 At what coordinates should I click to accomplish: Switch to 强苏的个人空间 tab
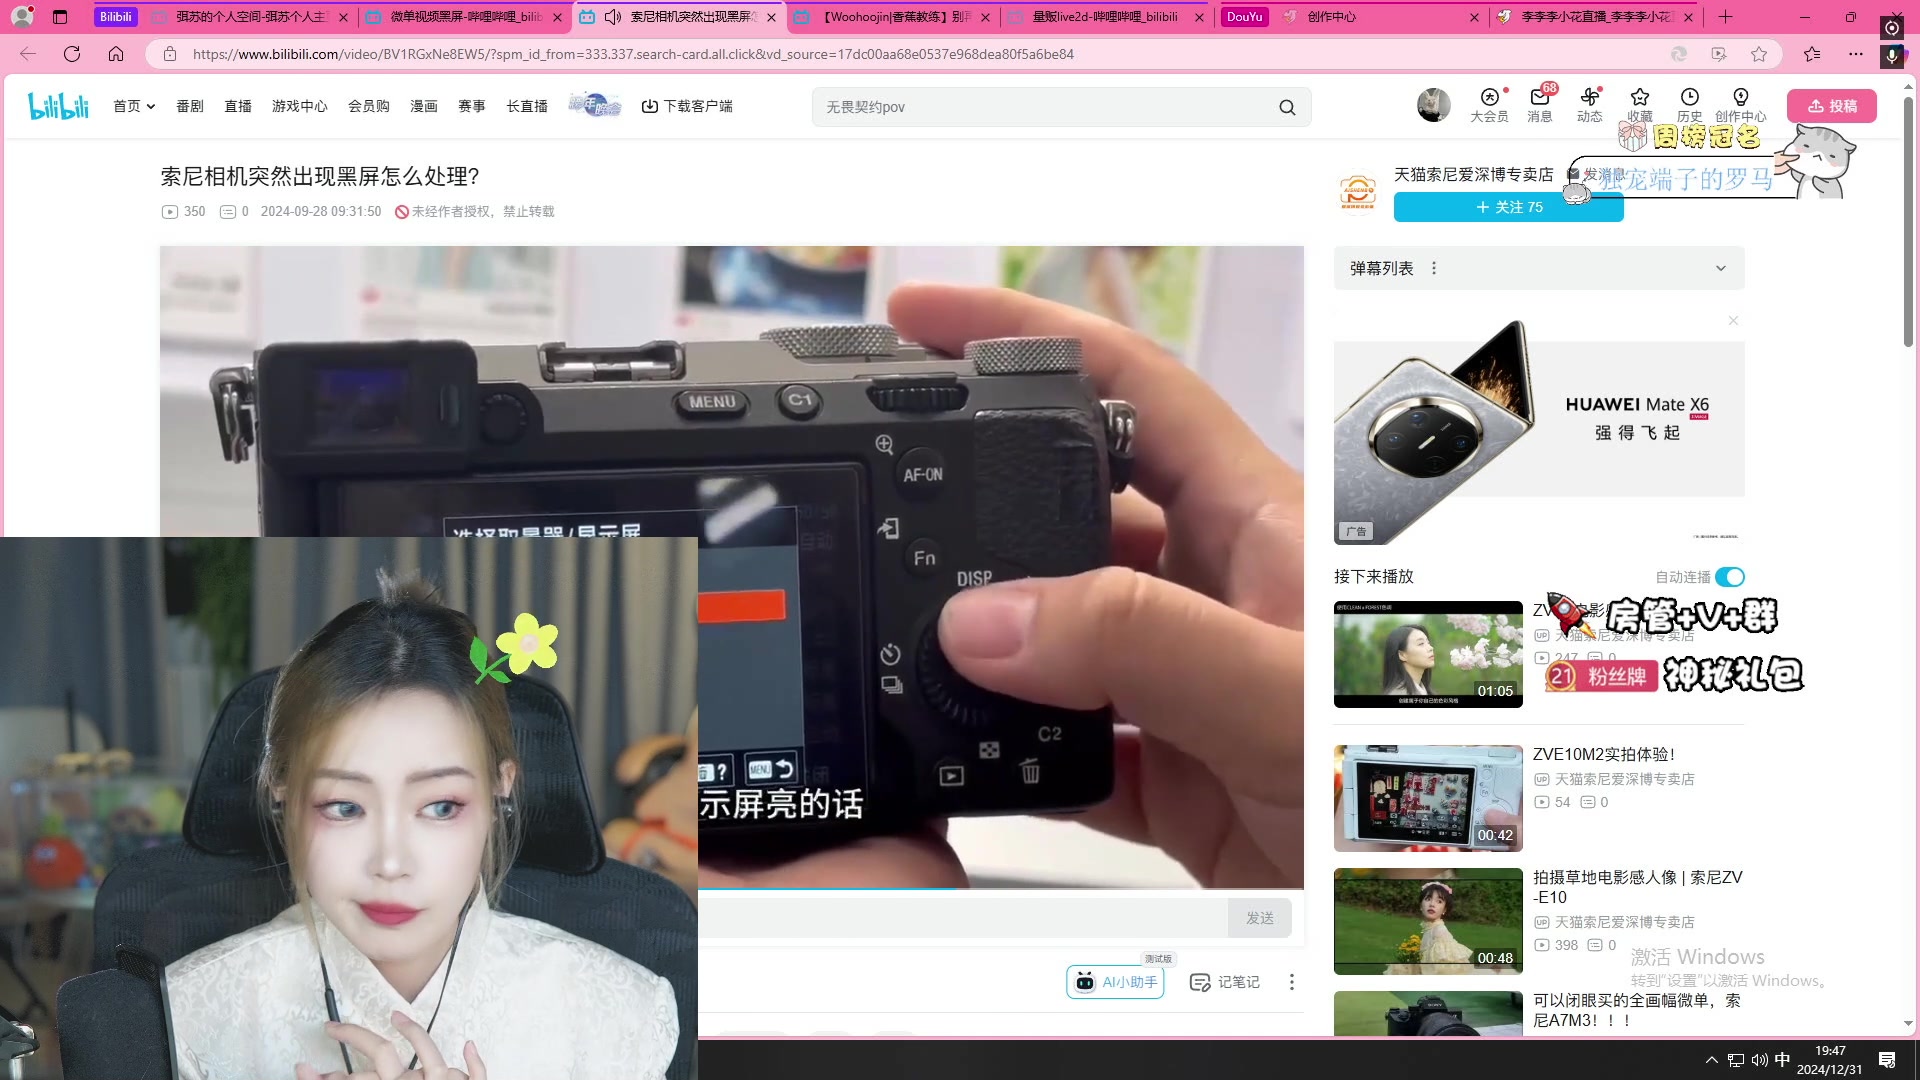250,17
